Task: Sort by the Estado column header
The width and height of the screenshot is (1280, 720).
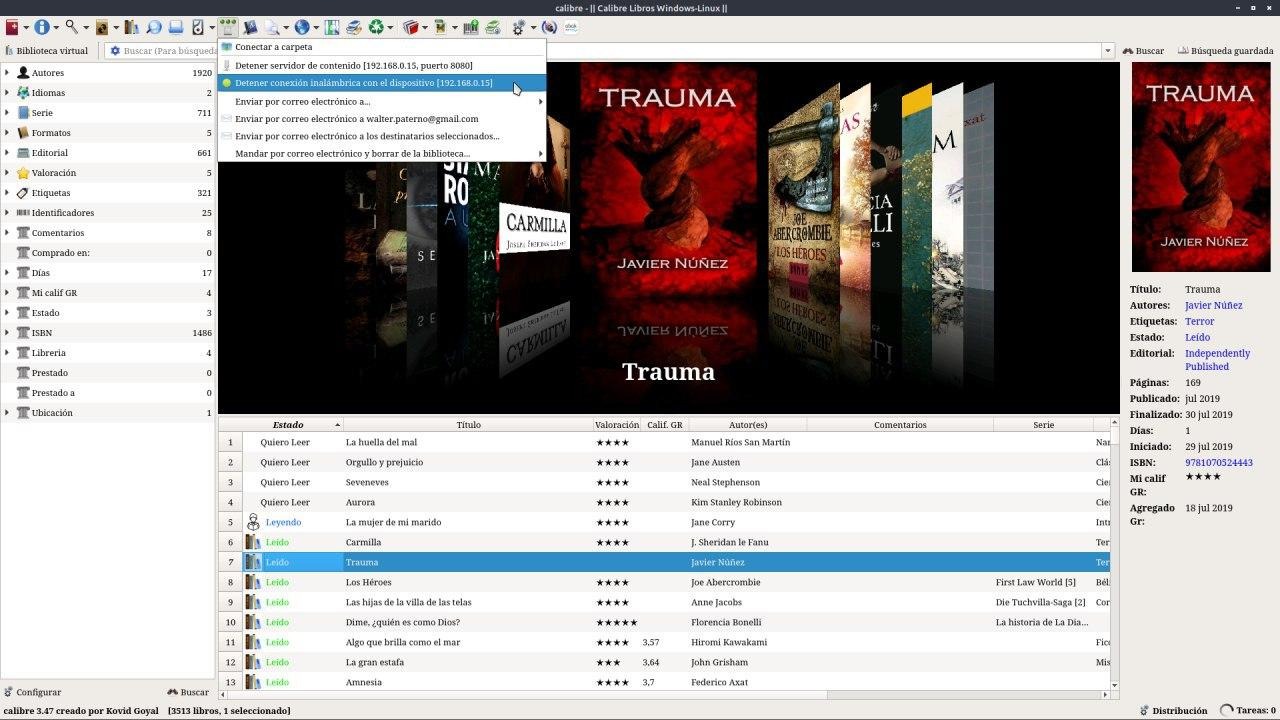Action: coord(288,425)
